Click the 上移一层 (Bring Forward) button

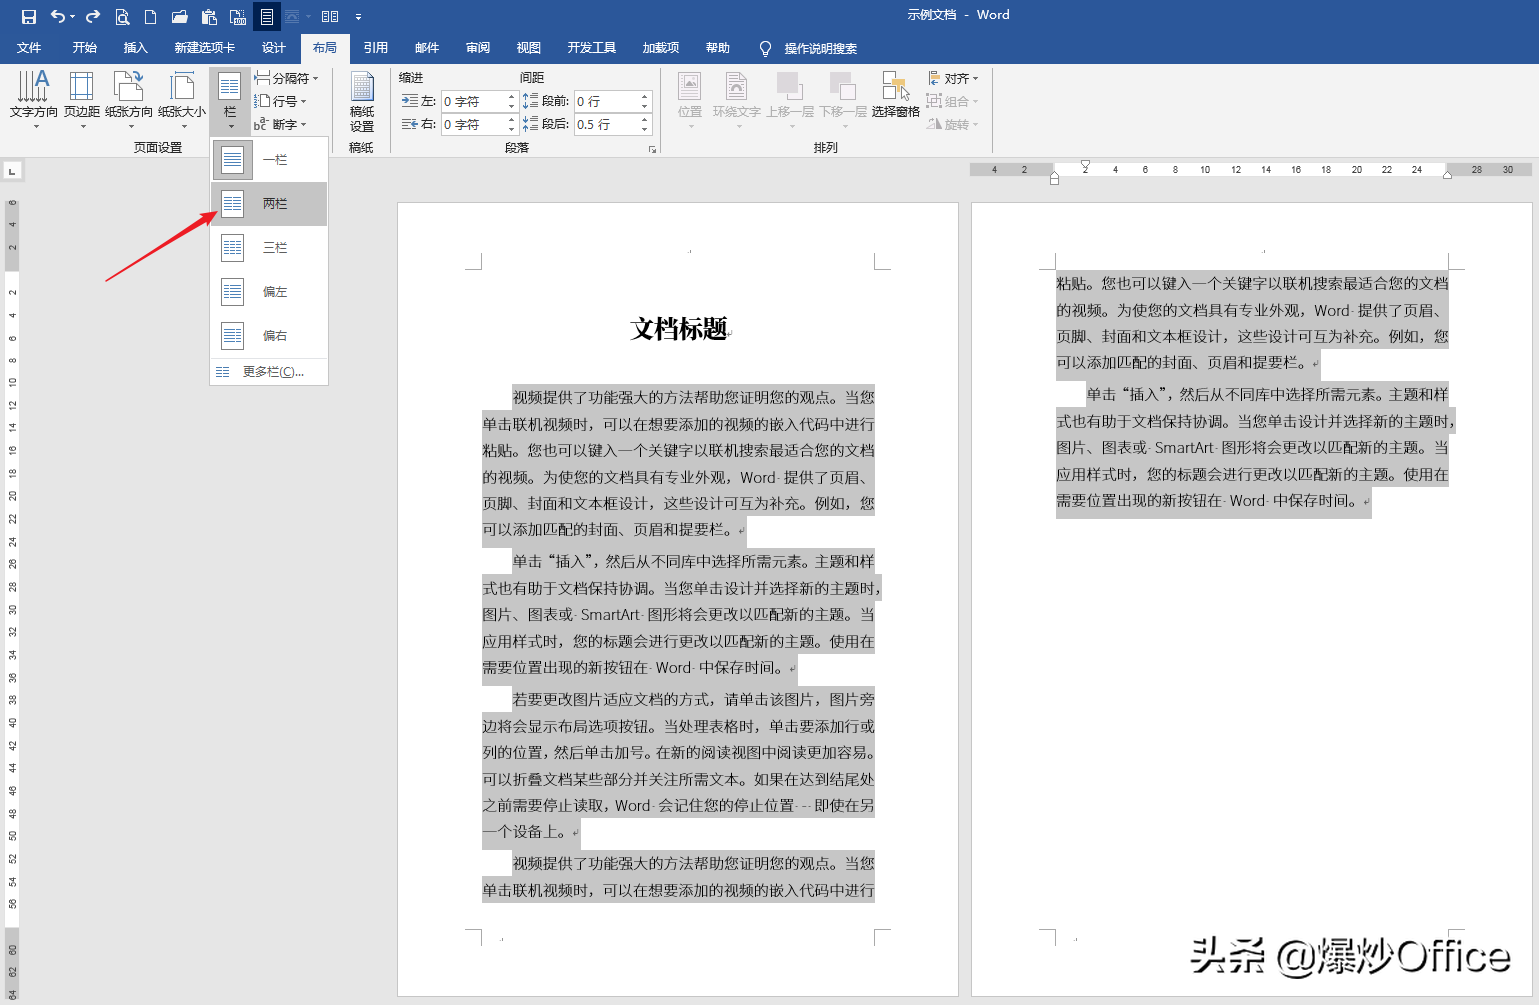point(790,100)
